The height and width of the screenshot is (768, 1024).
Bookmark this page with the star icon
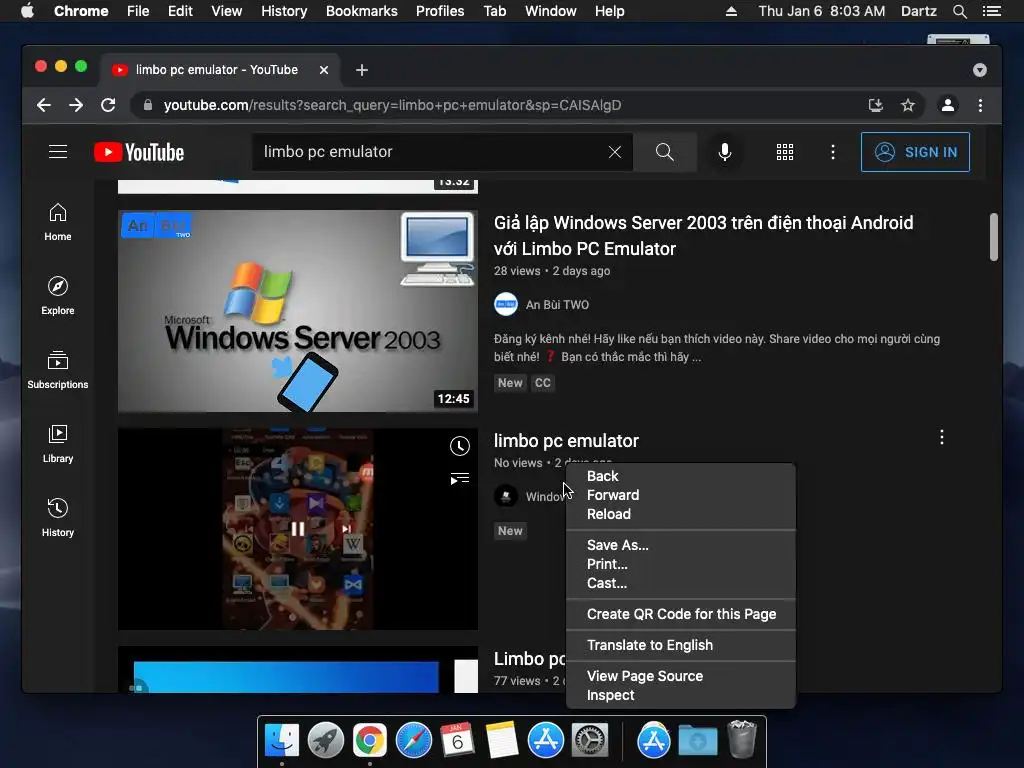click(908, 105)
